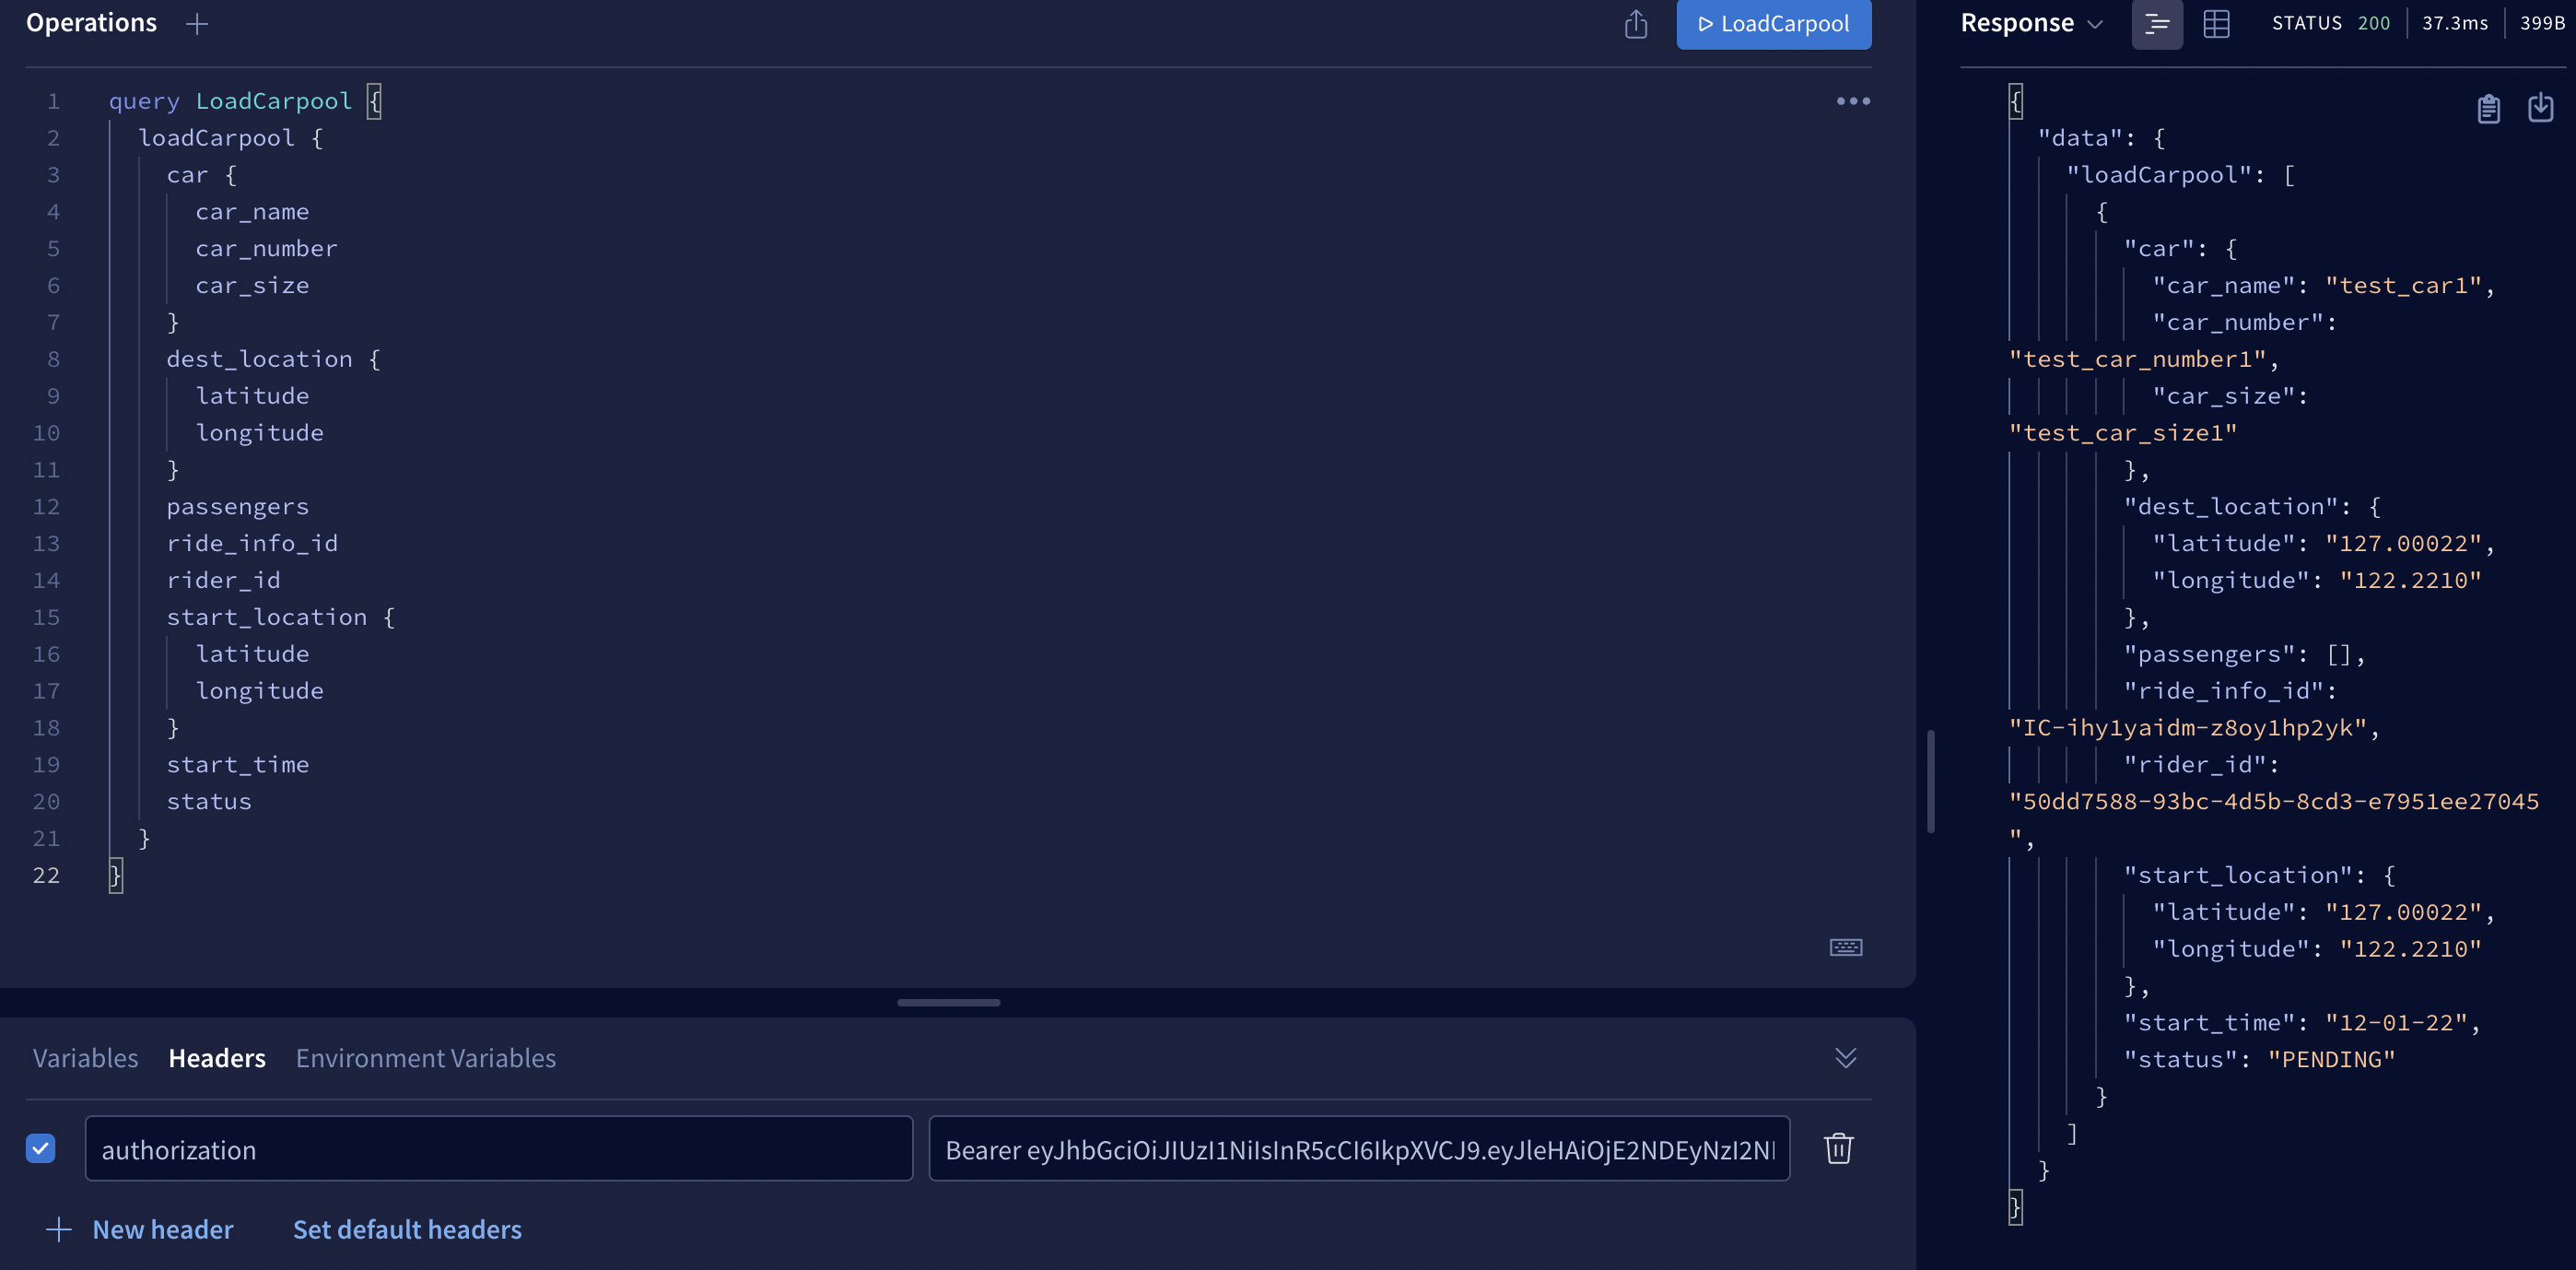Switch the response to table view icon

[x=2216, y=24]
